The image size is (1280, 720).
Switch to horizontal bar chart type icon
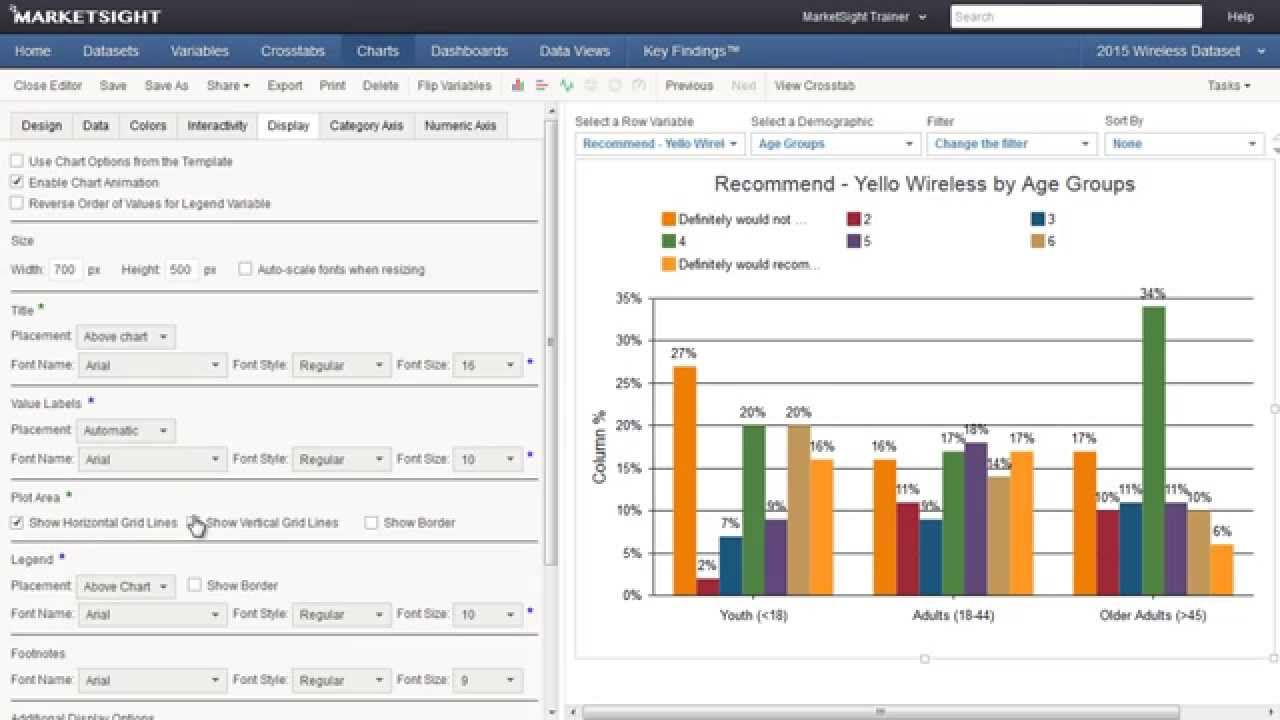tap(542, 85)
